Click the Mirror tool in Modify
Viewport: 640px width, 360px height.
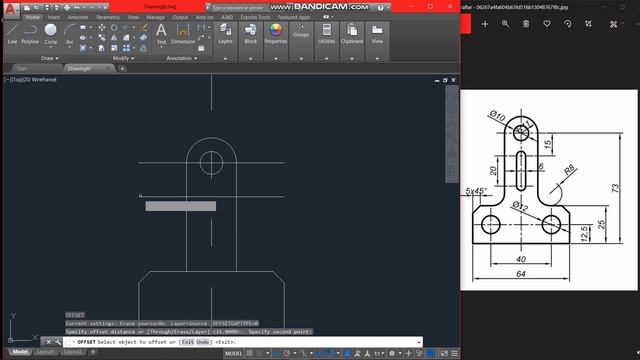[x=114, y=38]
